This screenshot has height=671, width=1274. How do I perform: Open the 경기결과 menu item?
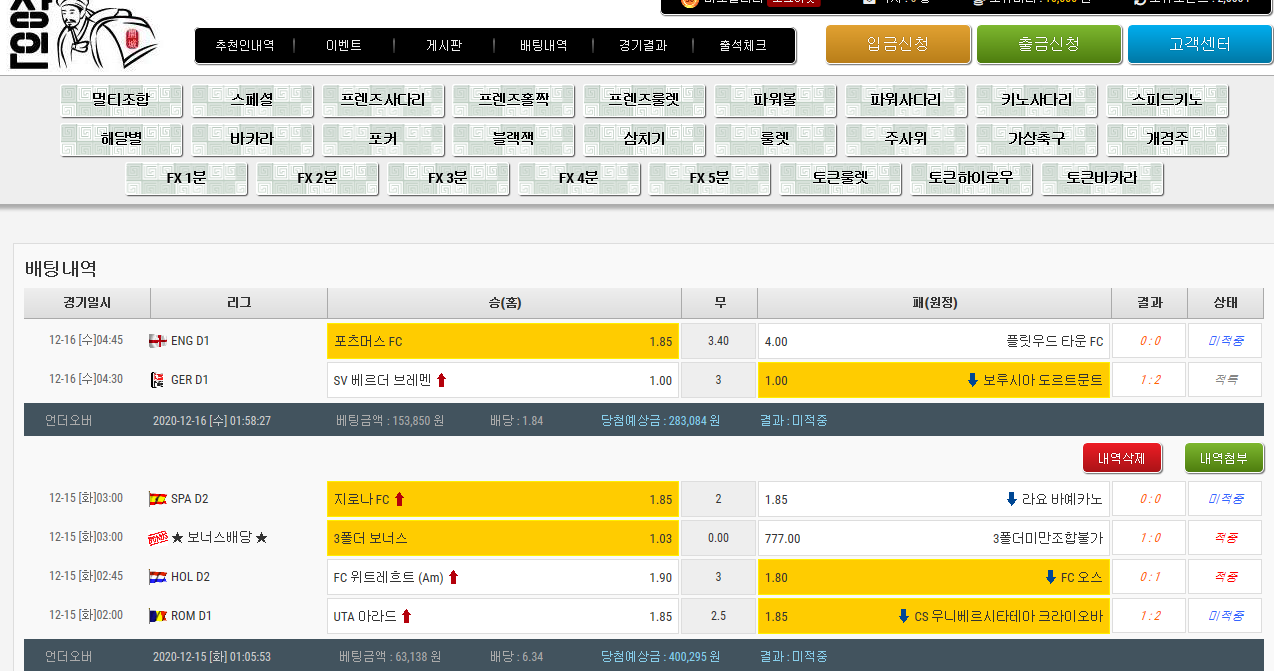pyautogui.click(x=642, y=46)
